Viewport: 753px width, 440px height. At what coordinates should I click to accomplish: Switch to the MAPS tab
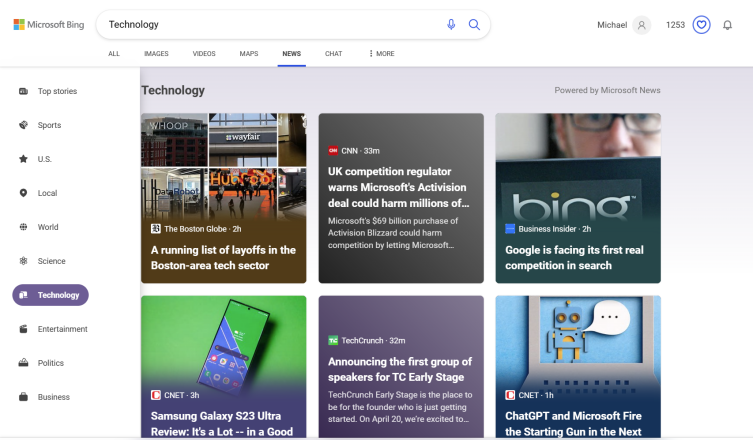249,54
